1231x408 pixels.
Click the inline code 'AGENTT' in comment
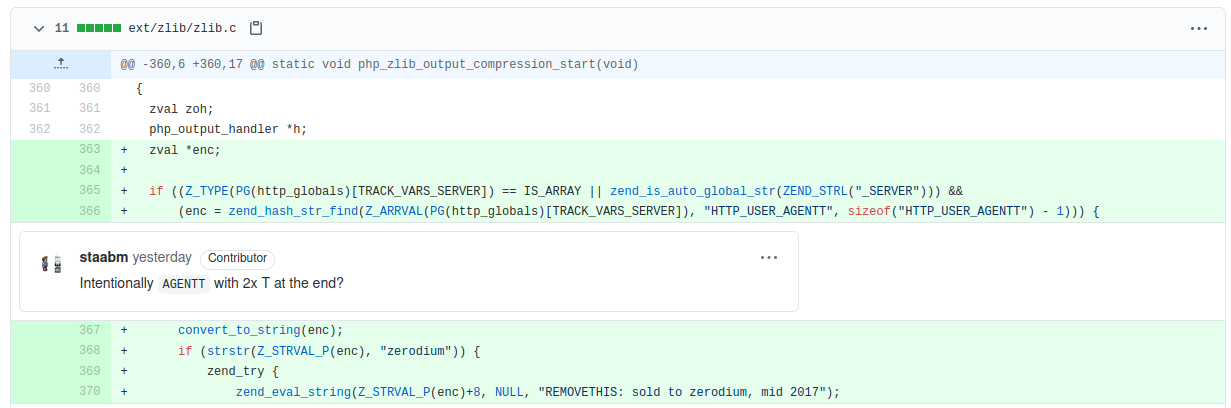183,283
